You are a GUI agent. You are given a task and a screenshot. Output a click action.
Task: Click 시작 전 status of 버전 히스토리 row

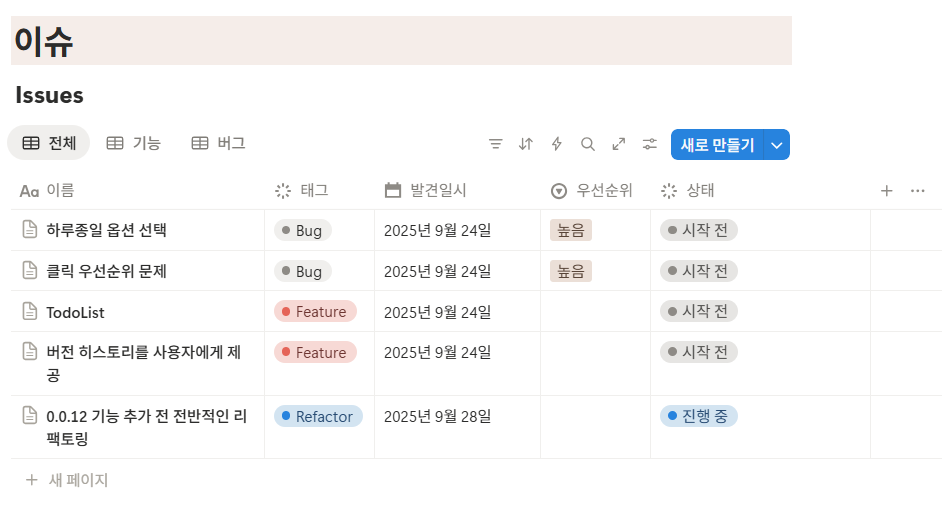pyautogui.click(x=699, y=352)
